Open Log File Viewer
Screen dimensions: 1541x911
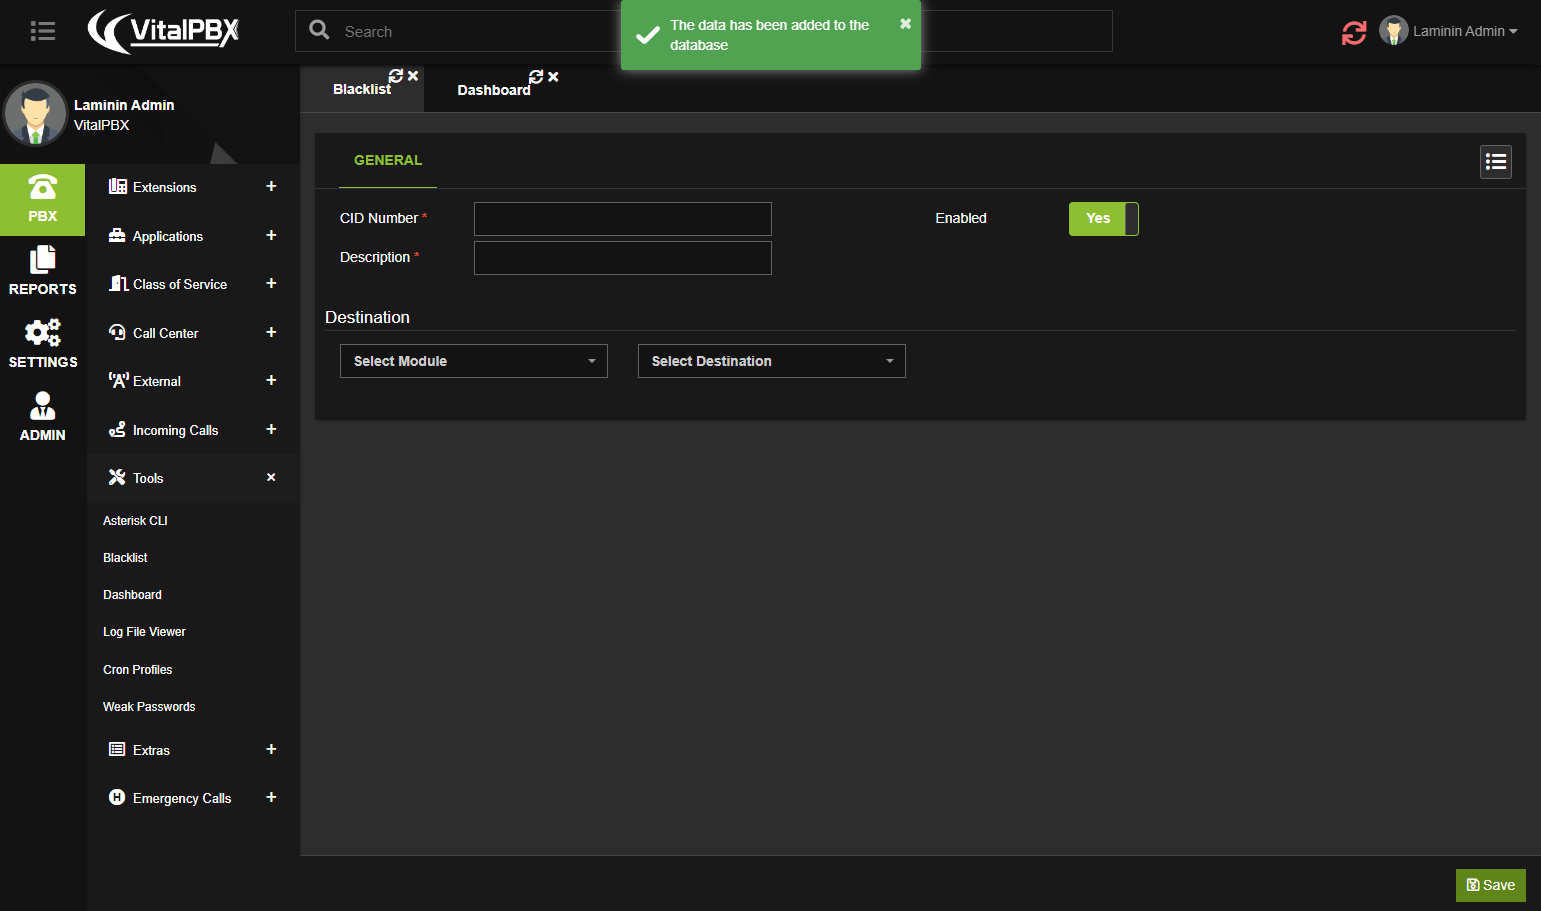(x=144, y=632)
